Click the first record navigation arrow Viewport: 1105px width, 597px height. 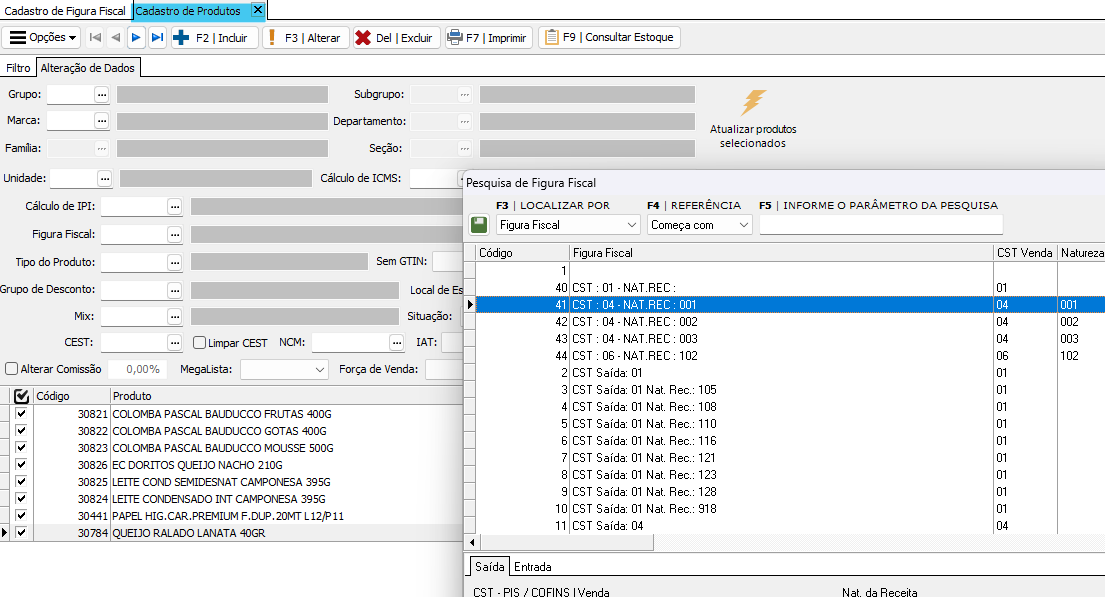coord(95,38)
